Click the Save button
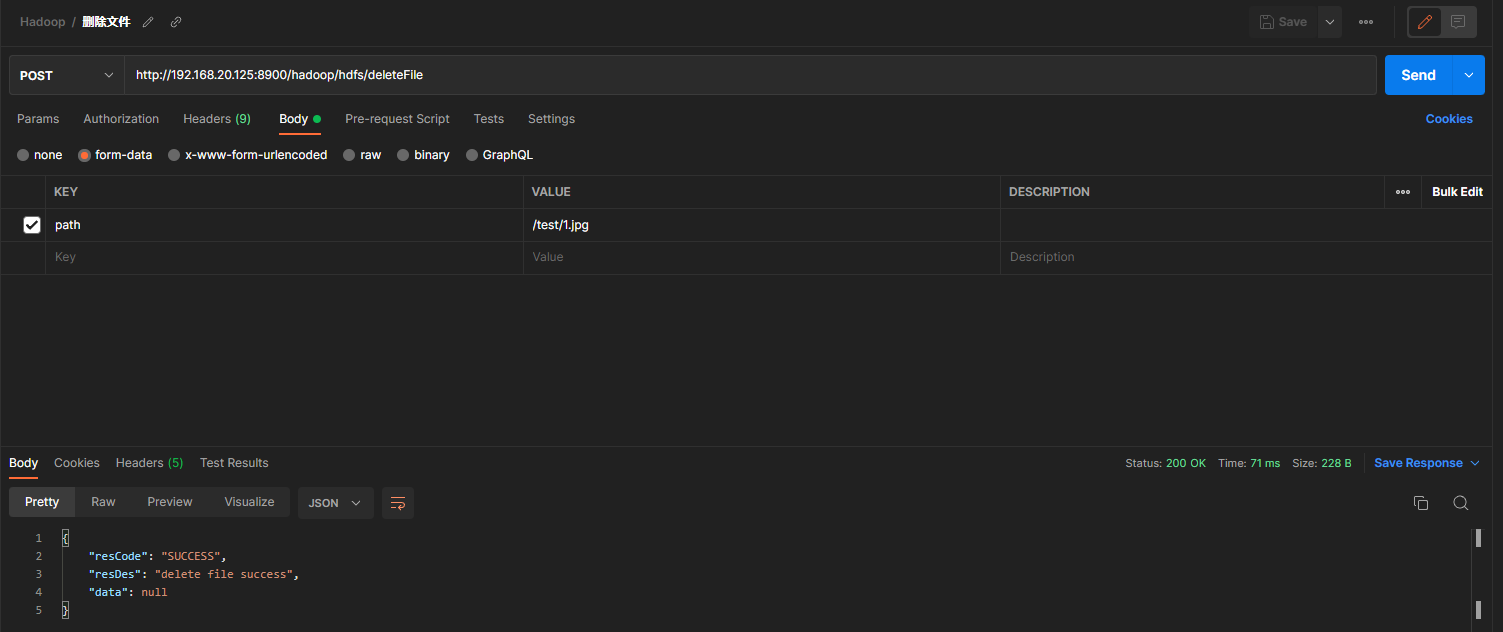 pyautogui.click(x=1283, y=22)
